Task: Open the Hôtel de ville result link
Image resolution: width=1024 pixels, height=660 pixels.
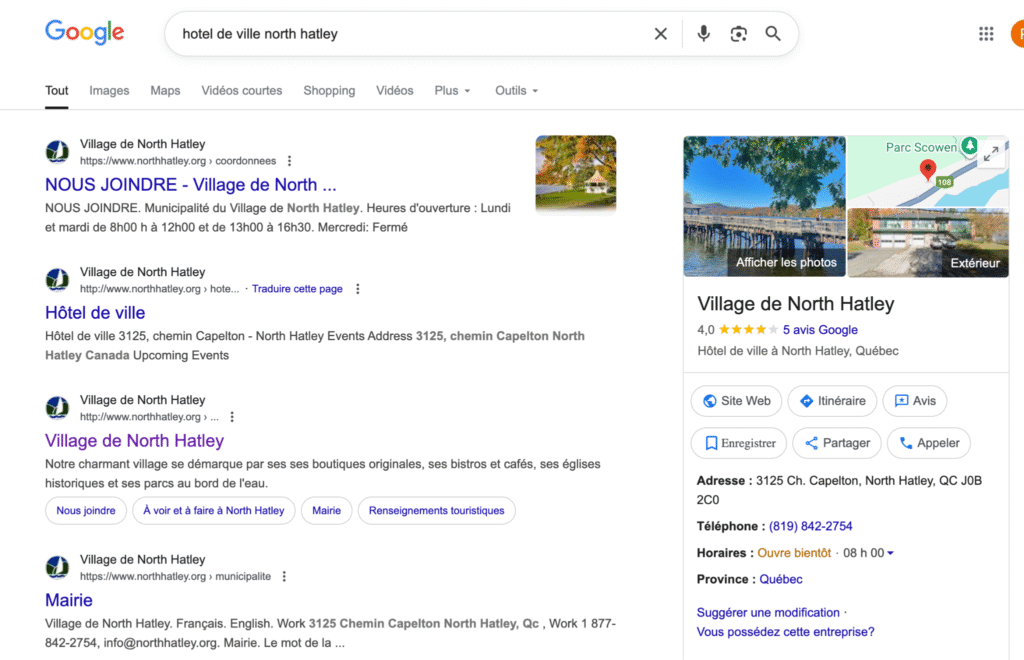Action: point(95,313)
